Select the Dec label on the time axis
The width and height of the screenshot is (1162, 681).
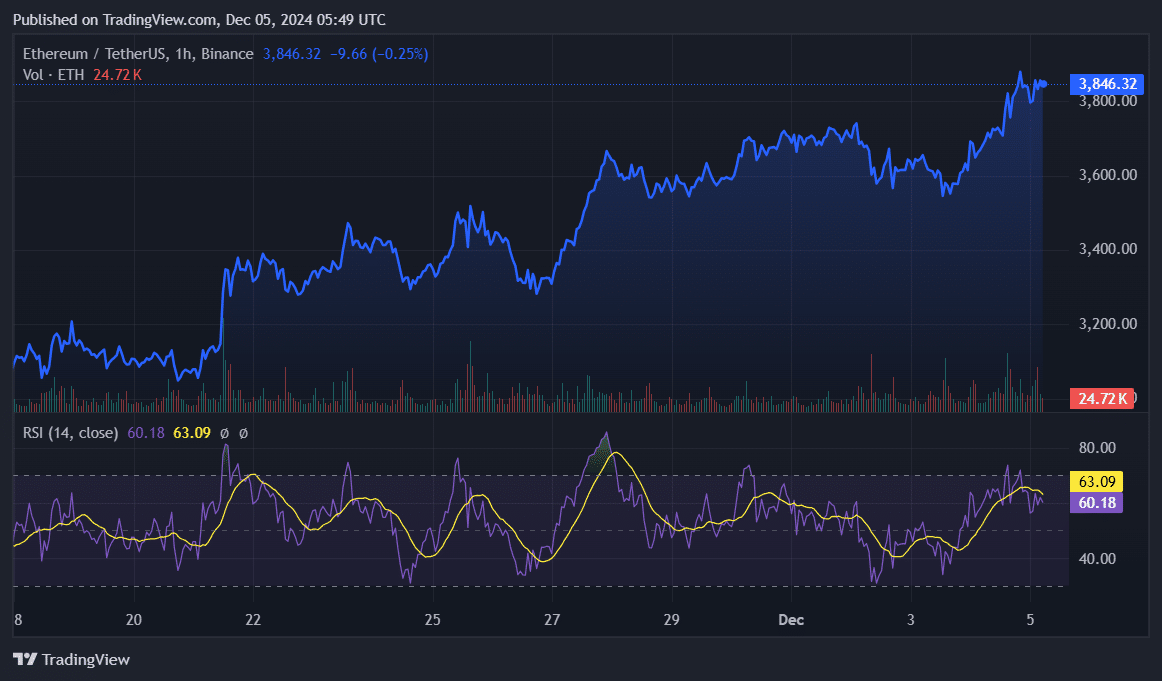(x=791, y=620)
